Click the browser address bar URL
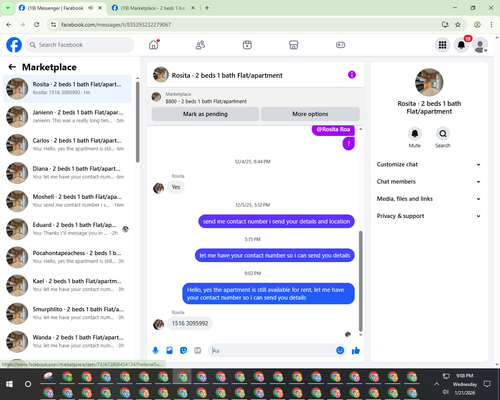 (116, 25)
